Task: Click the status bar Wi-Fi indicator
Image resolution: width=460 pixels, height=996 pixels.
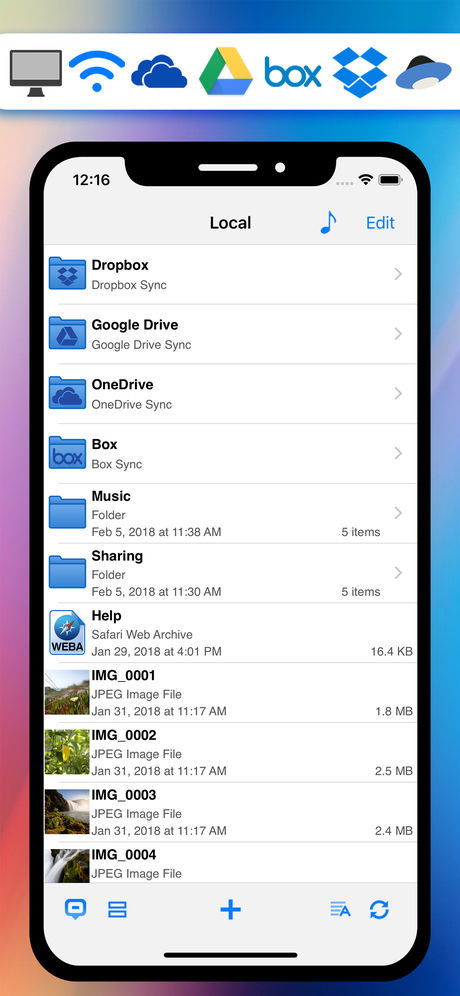Action: pyautogui.click(x=365, y=180)
